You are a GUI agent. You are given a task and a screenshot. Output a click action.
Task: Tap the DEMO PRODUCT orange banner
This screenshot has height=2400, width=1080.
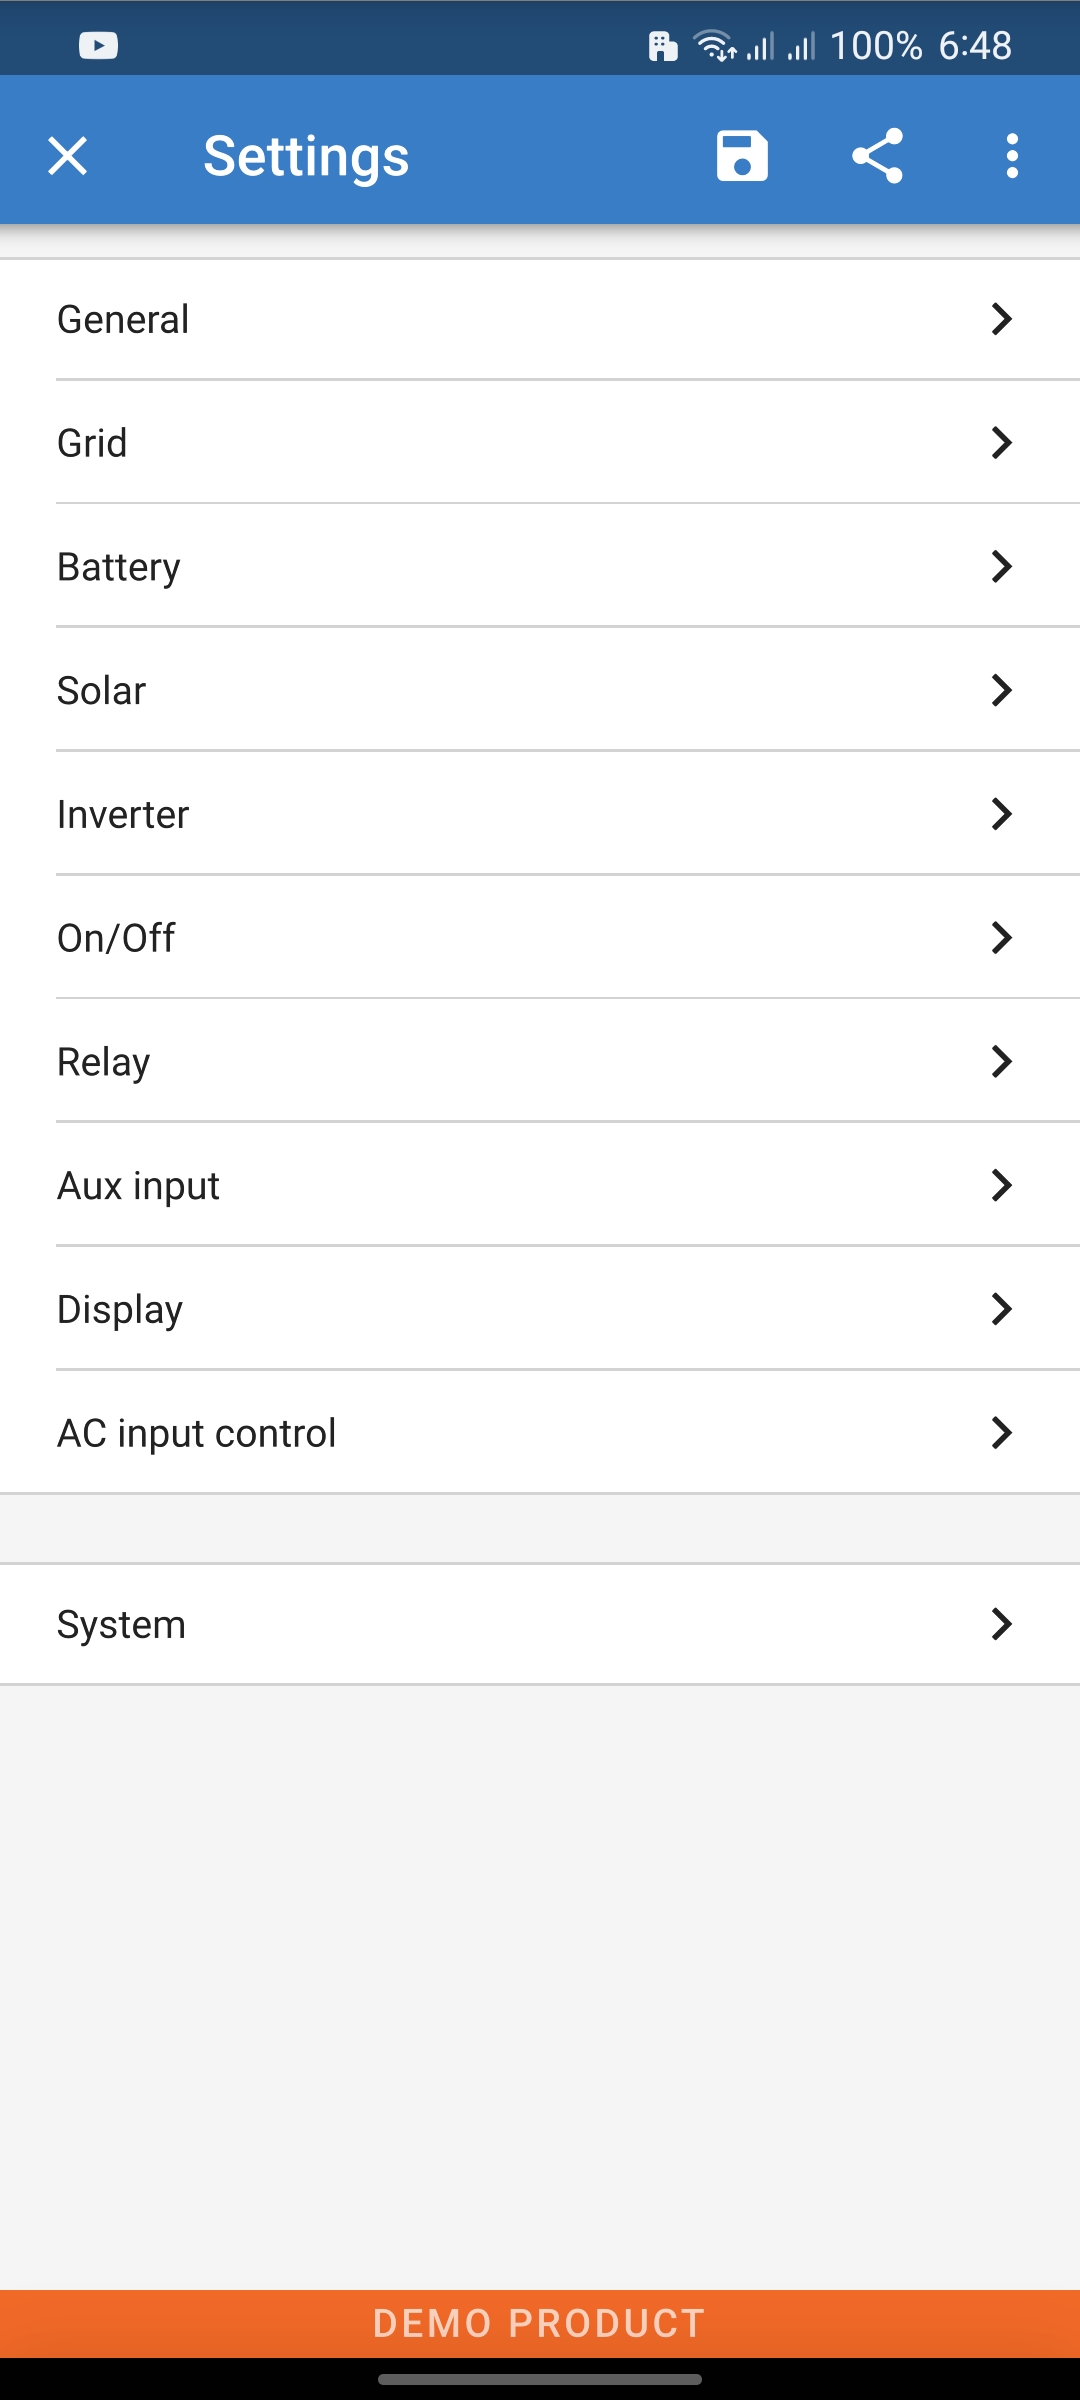[540, 2323]
